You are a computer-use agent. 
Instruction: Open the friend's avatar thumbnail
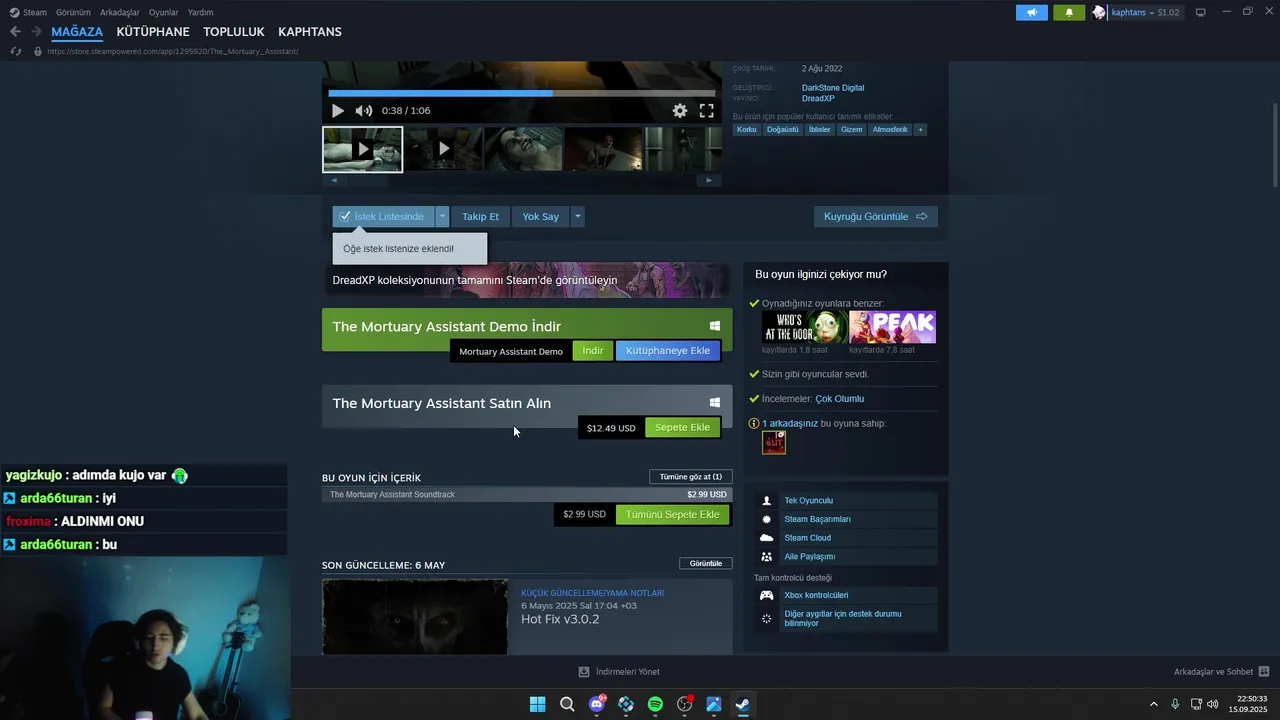coord(774,443)
